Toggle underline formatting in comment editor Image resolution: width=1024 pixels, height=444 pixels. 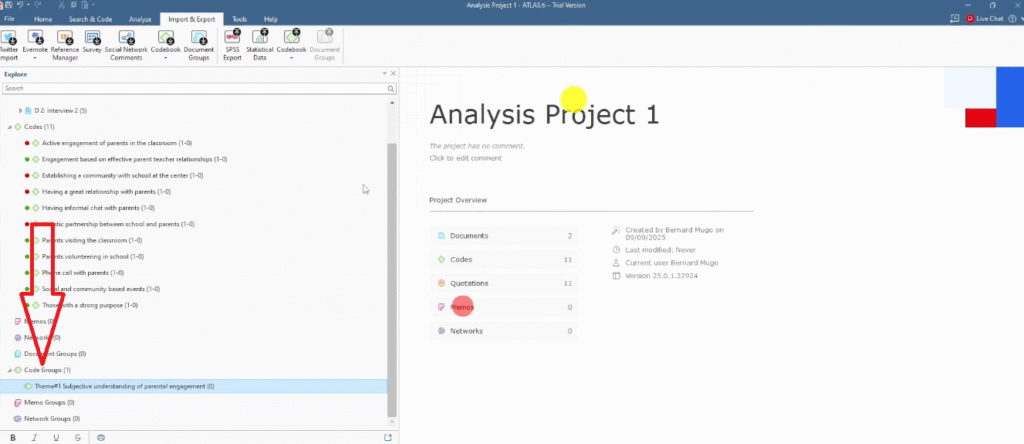[56, 437]
